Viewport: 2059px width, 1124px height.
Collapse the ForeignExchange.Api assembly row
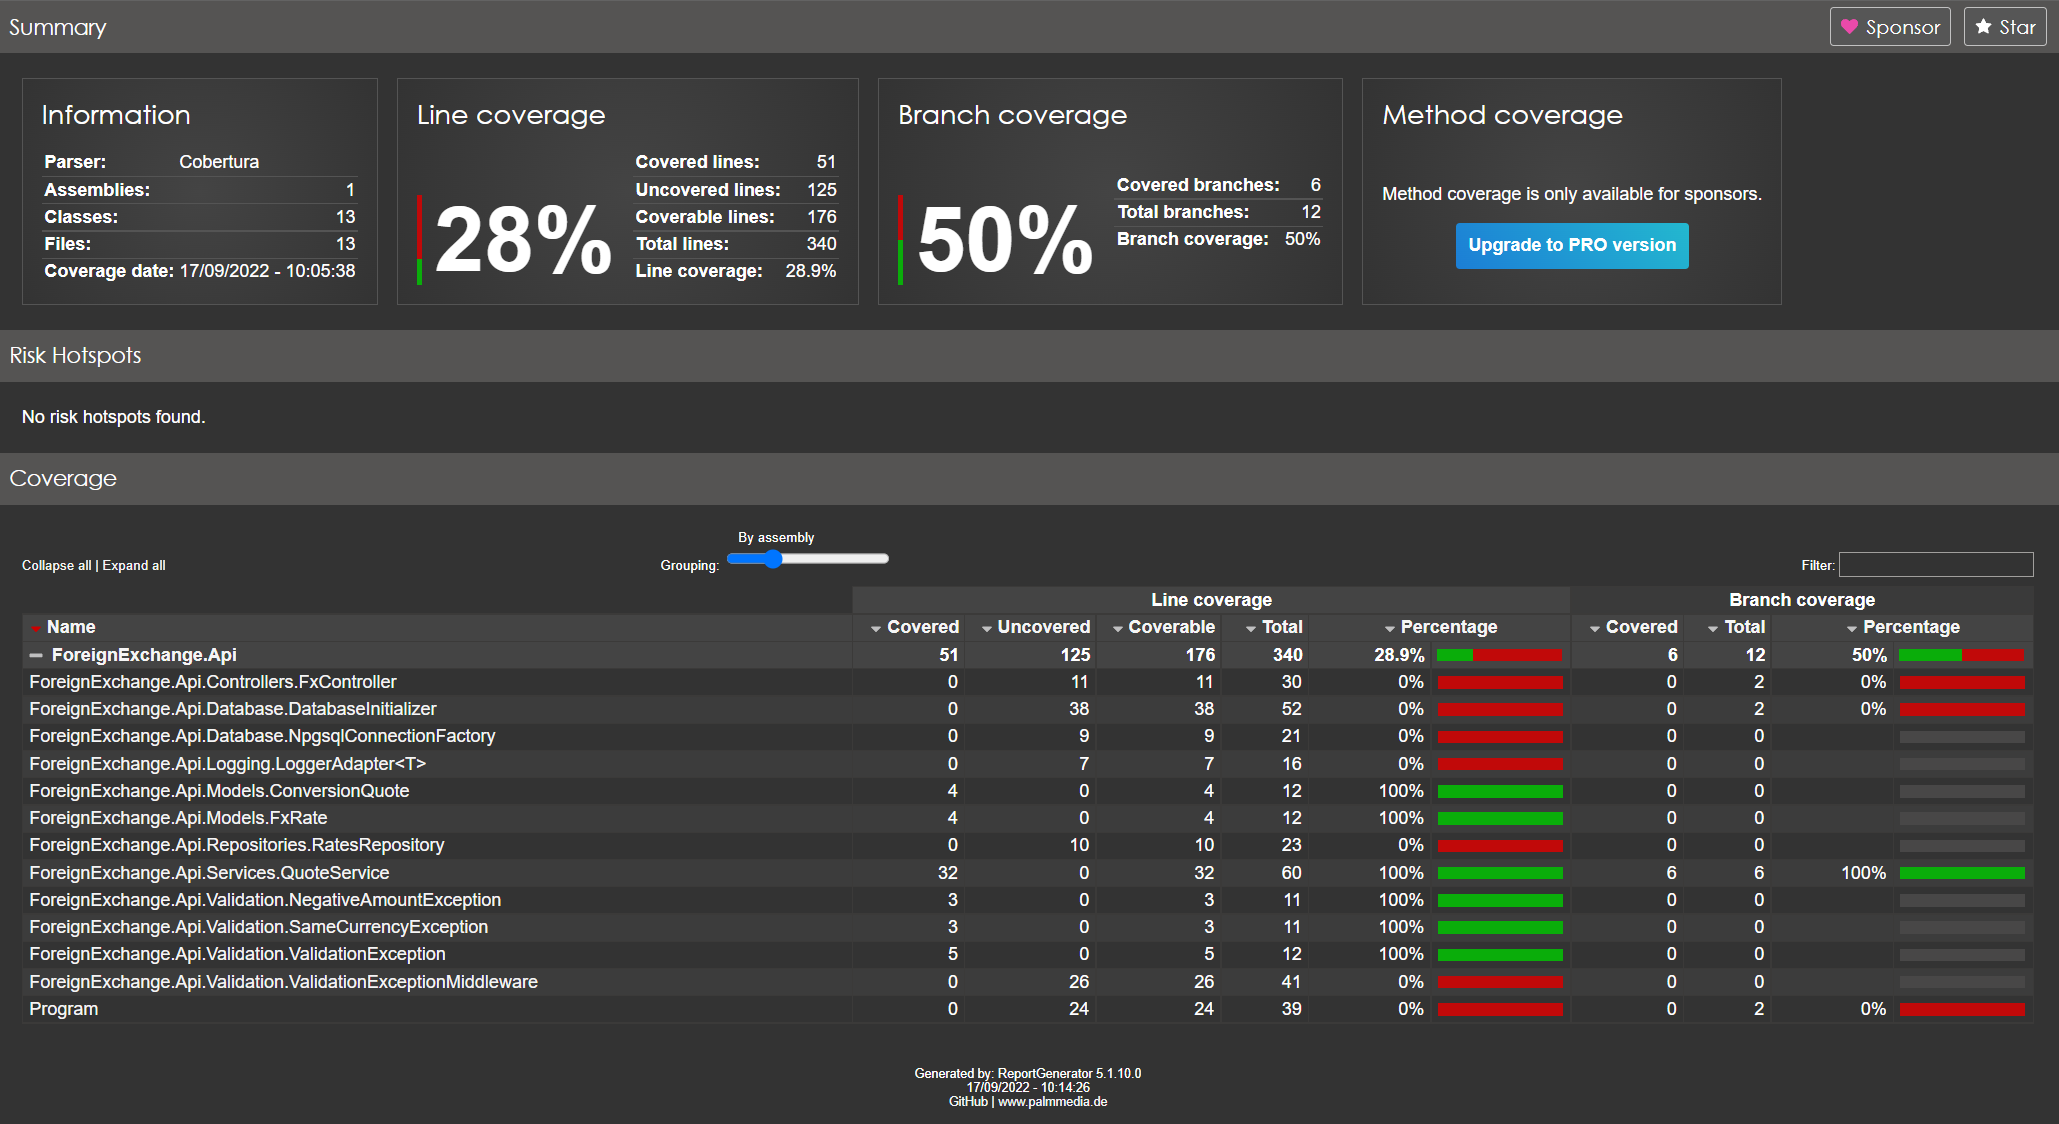pos(36,655)
